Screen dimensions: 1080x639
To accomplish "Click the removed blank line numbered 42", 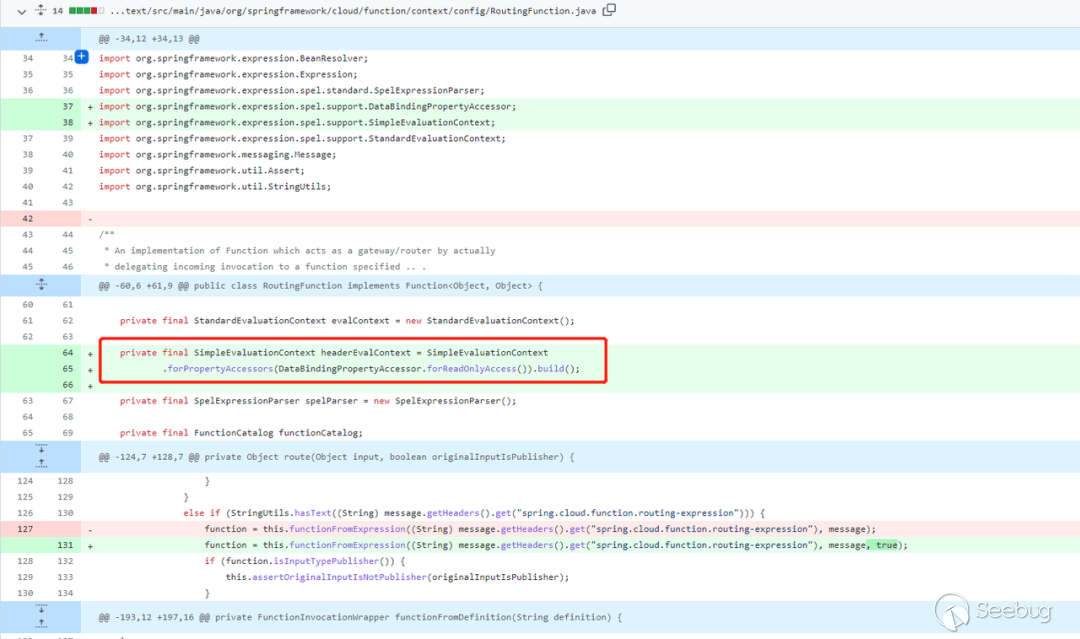I will click(540, 218).
